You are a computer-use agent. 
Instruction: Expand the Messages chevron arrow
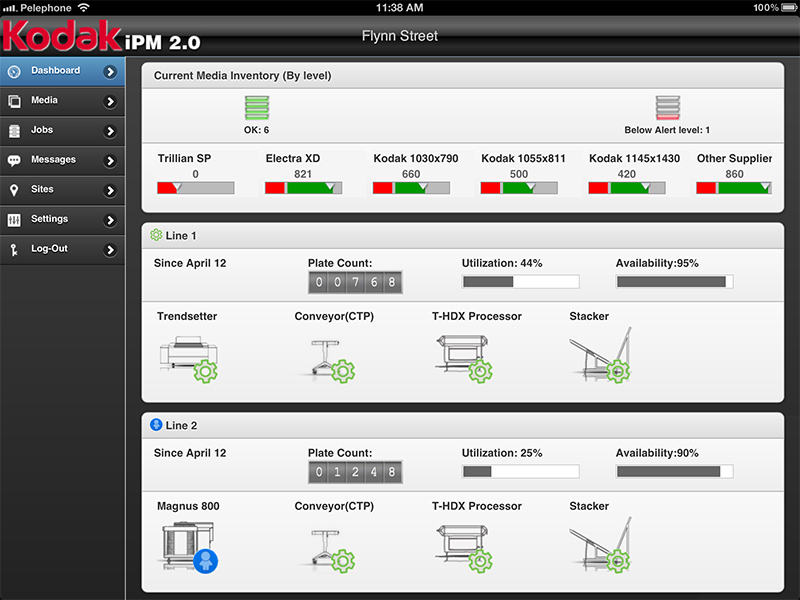pos(110,161)
